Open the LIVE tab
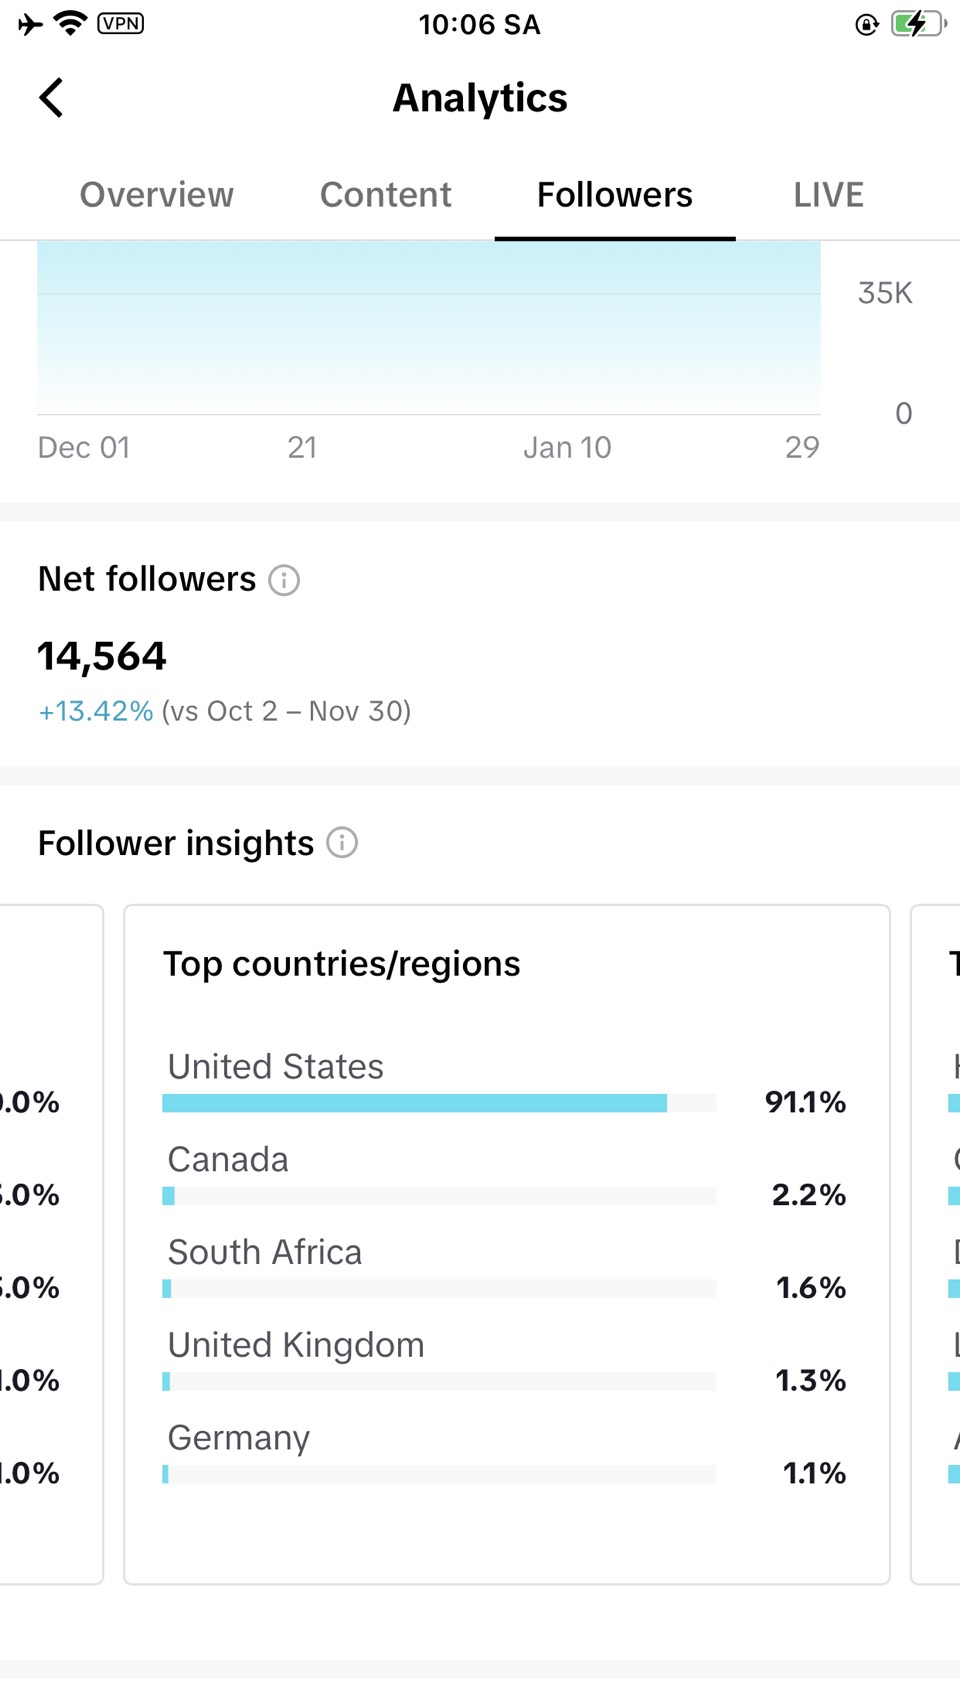This screenshot has height=1707, width=960. [828, 195]
